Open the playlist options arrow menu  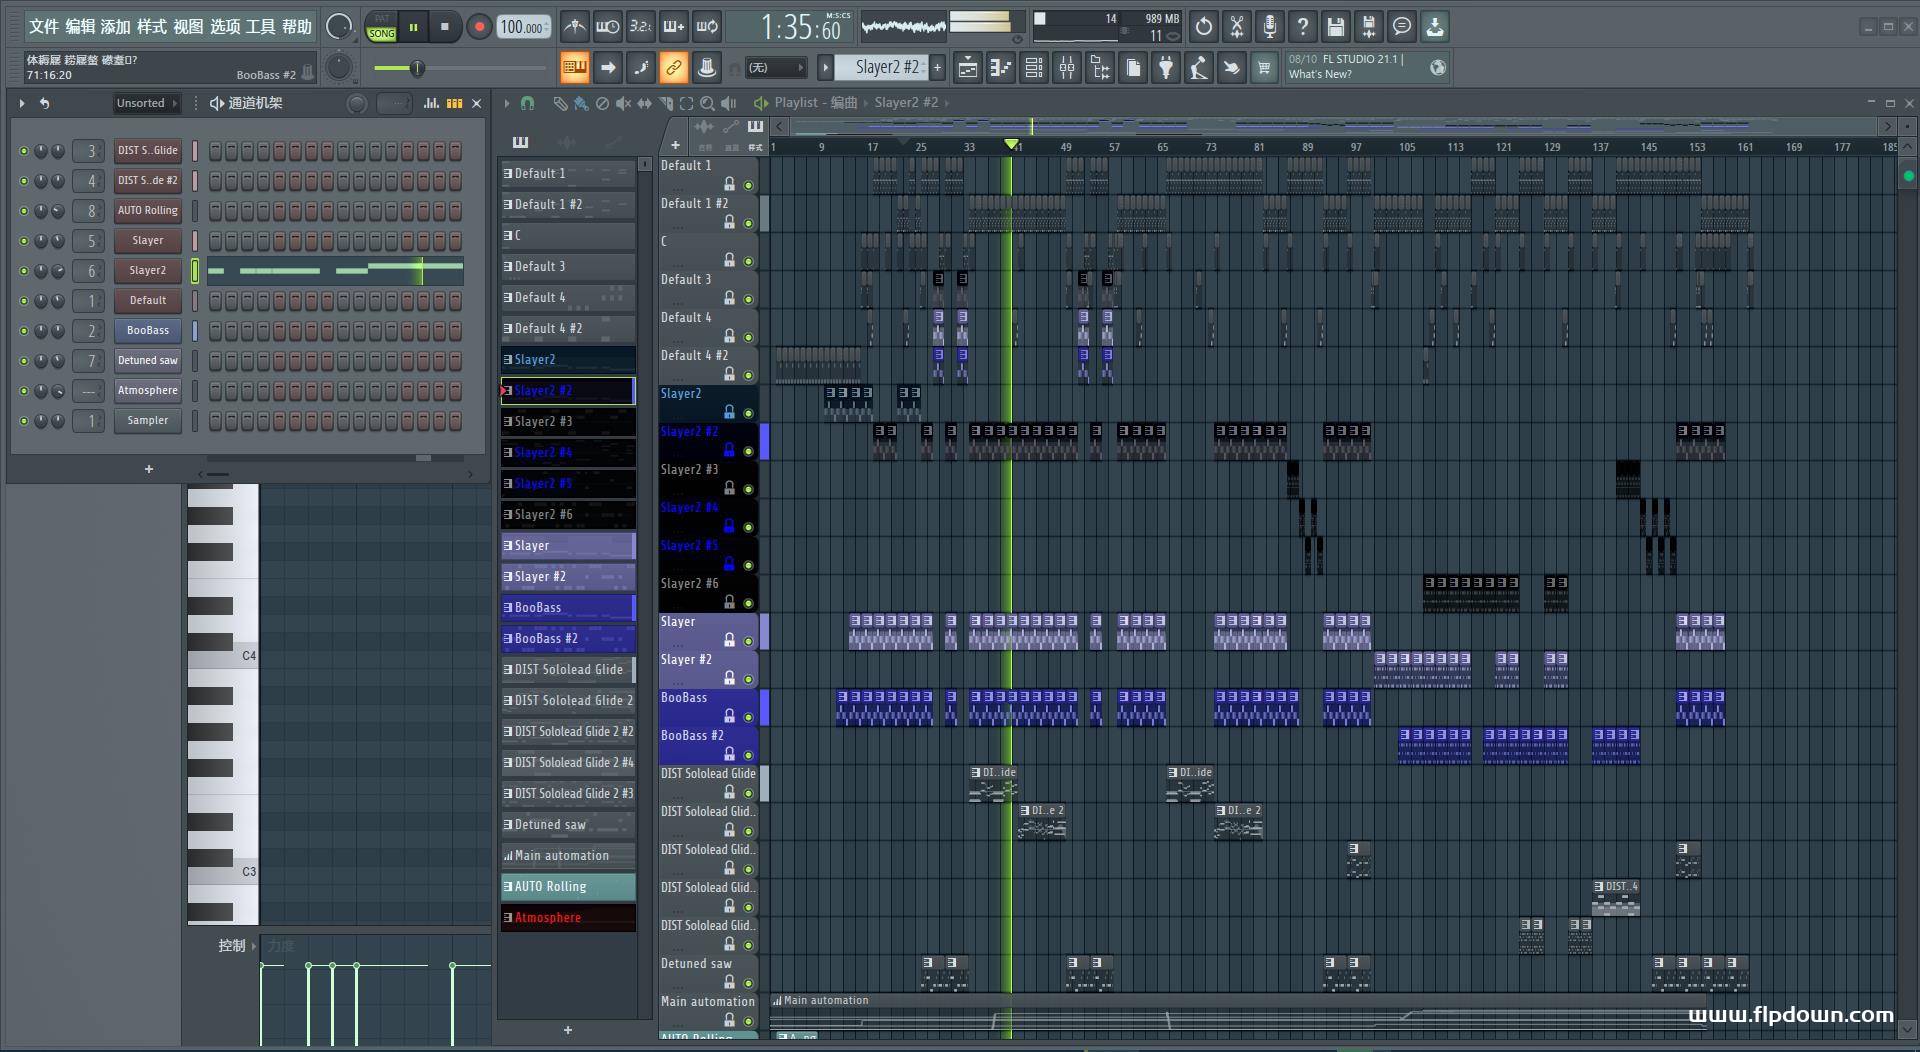[507, 103]
